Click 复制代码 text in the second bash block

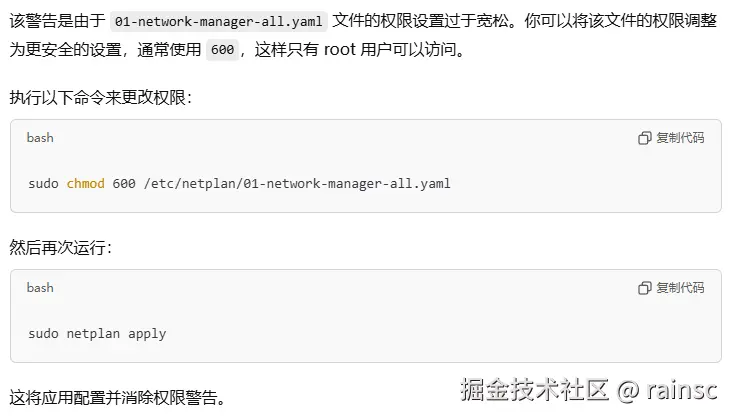tap(680, 288)
